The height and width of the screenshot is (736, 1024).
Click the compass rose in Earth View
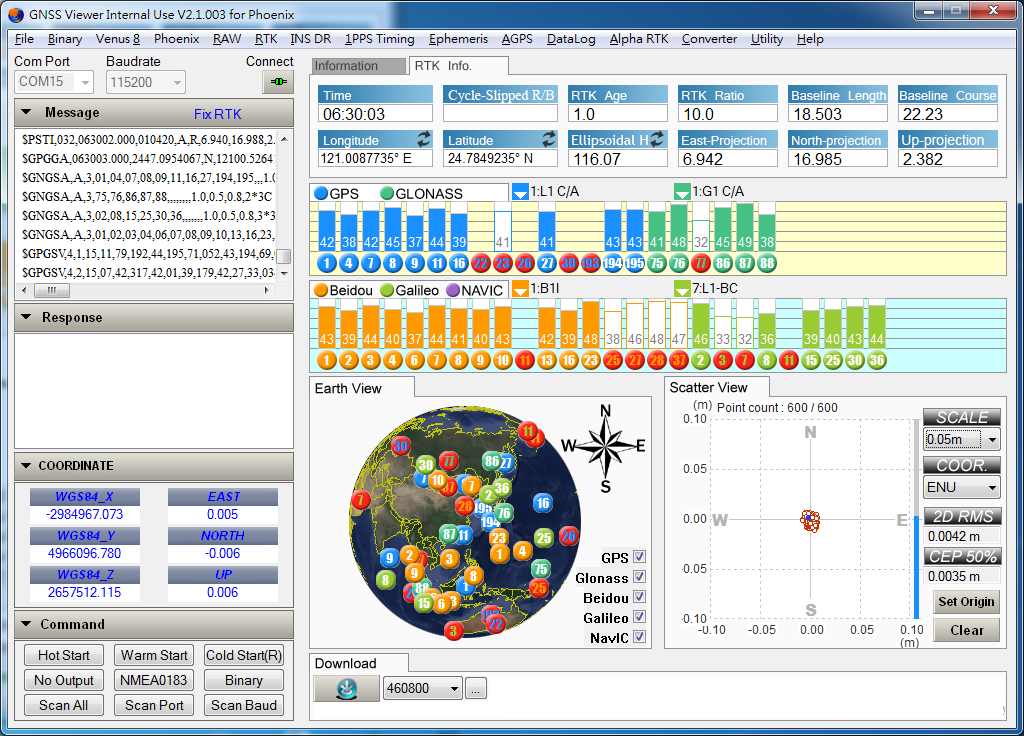604,446
